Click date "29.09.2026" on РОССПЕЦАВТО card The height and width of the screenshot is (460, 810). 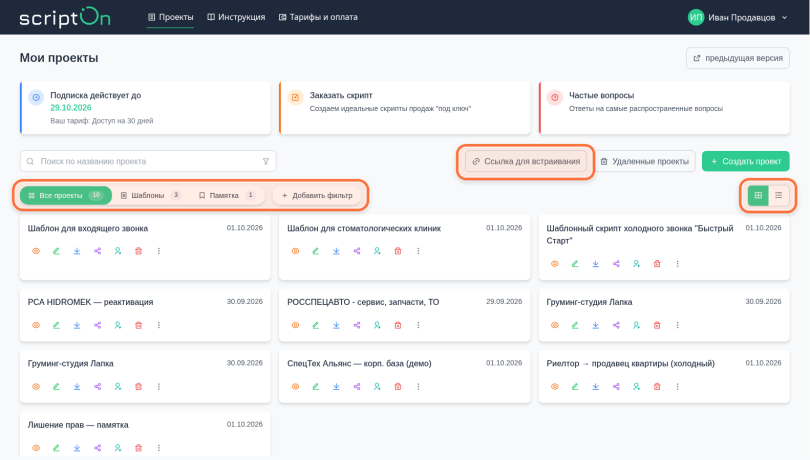[x=504, y=301]
